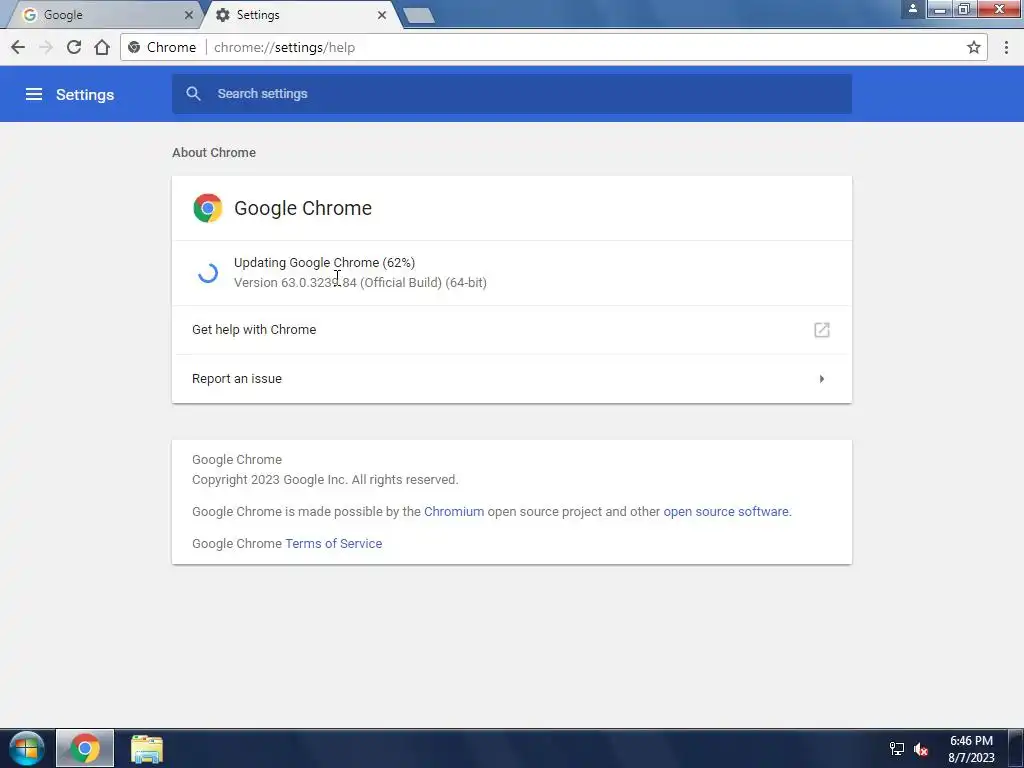
Task: Click the forward navigation arrow
Action: point(46,47)
